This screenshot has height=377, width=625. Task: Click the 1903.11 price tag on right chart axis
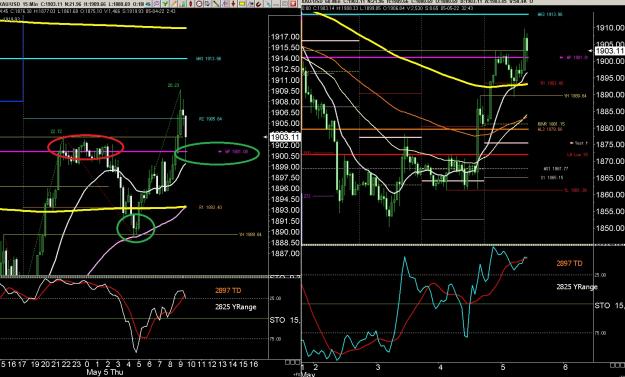609,51
